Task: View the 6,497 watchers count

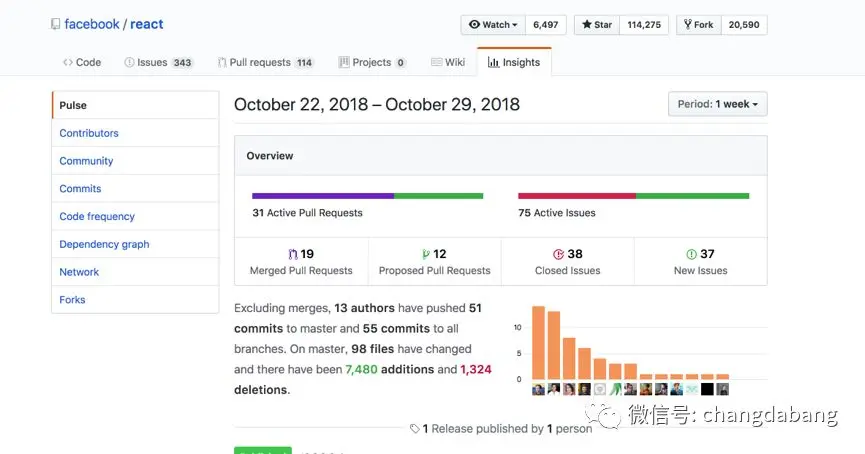Action: click(546, 25)
